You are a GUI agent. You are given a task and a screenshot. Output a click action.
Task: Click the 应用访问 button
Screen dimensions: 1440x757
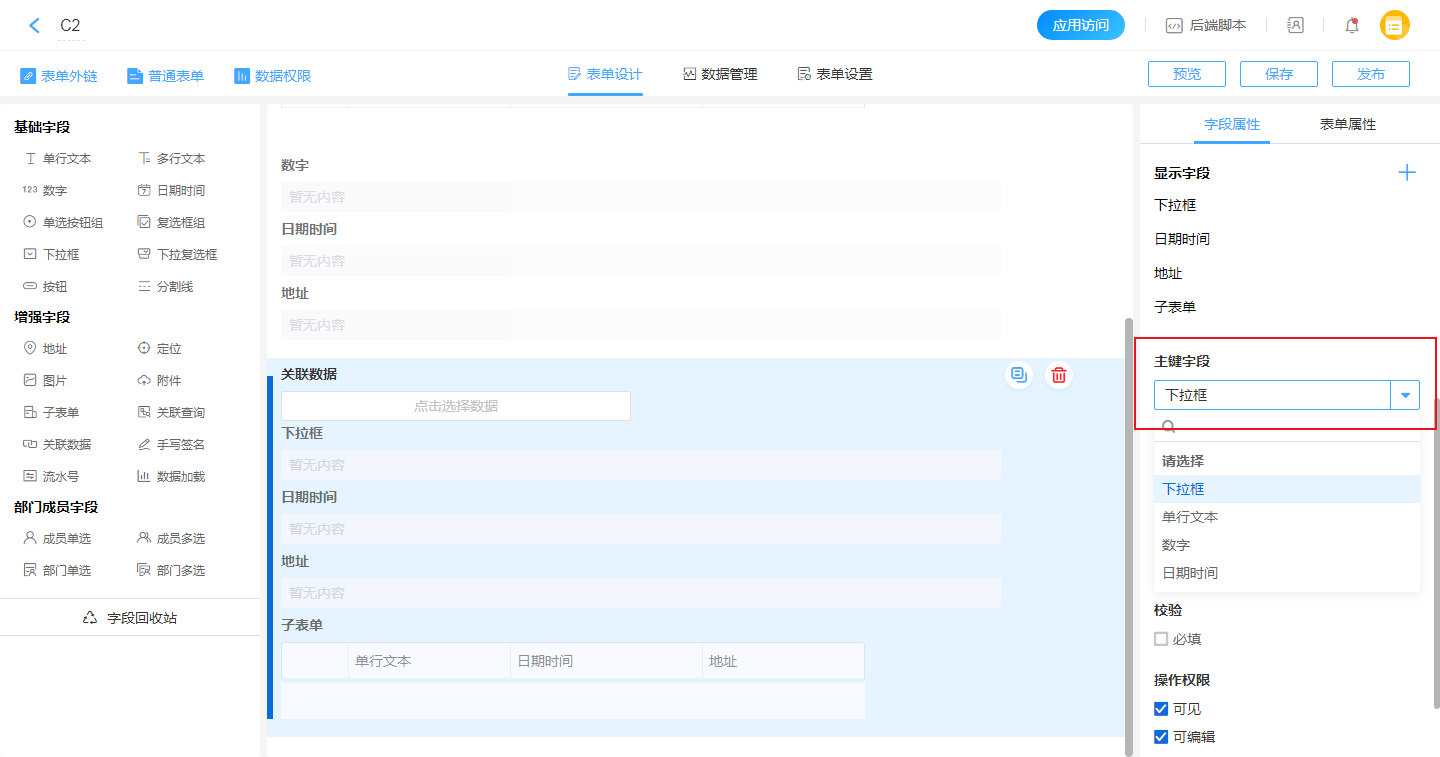[1080, 26]
